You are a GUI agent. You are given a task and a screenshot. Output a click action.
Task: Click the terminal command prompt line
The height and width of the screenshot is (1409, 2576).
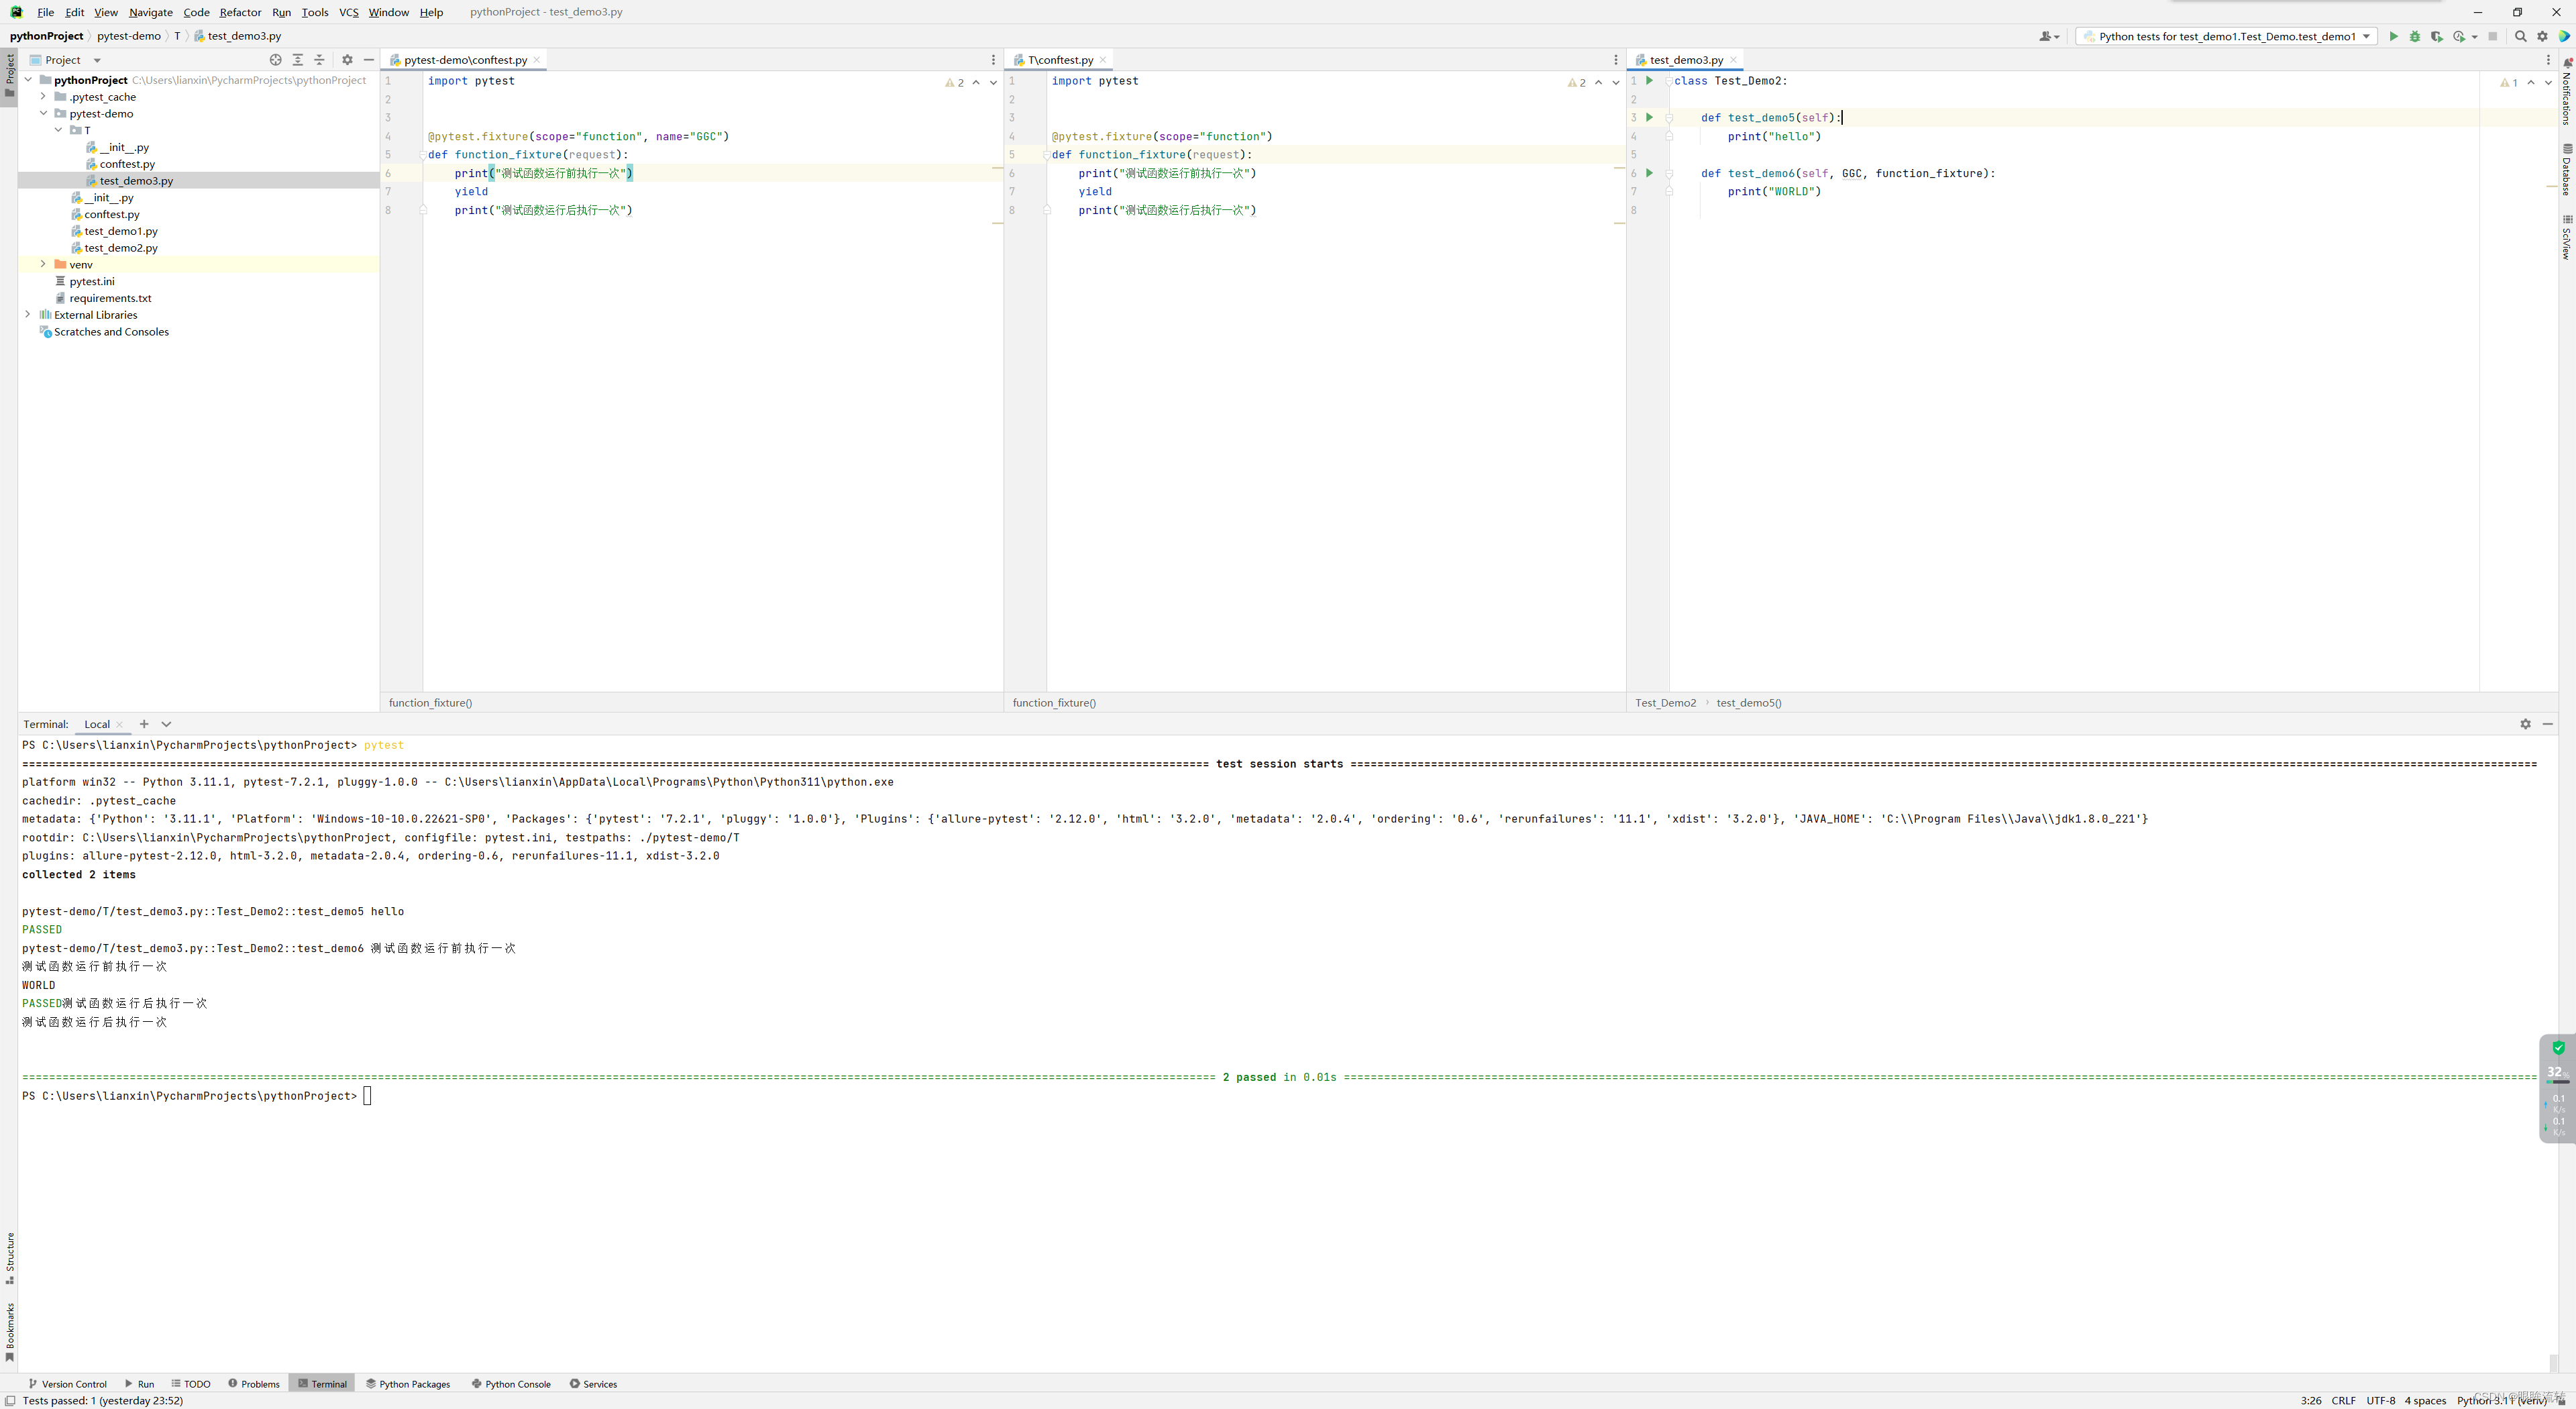tap(198, 1096)
